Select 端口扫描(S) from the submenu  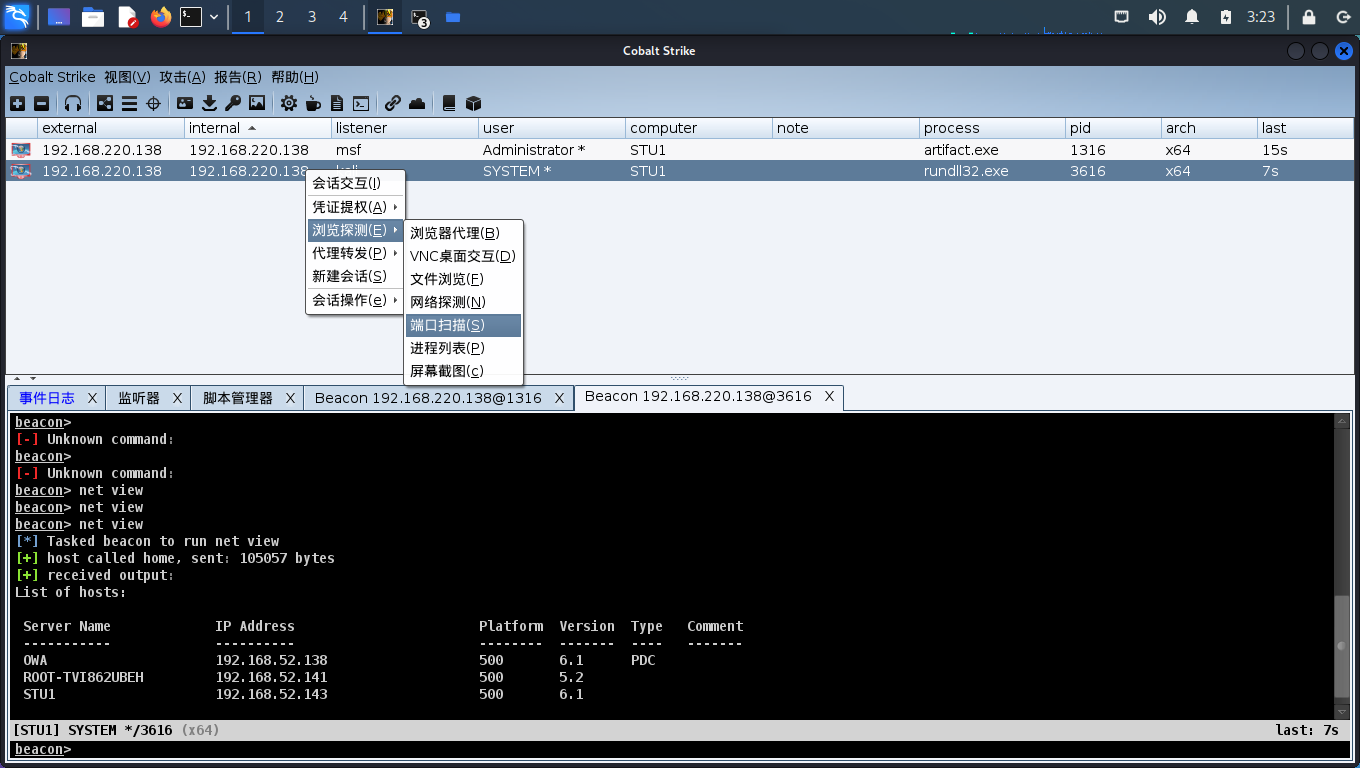pyautogui.click(x=464, y=325)
